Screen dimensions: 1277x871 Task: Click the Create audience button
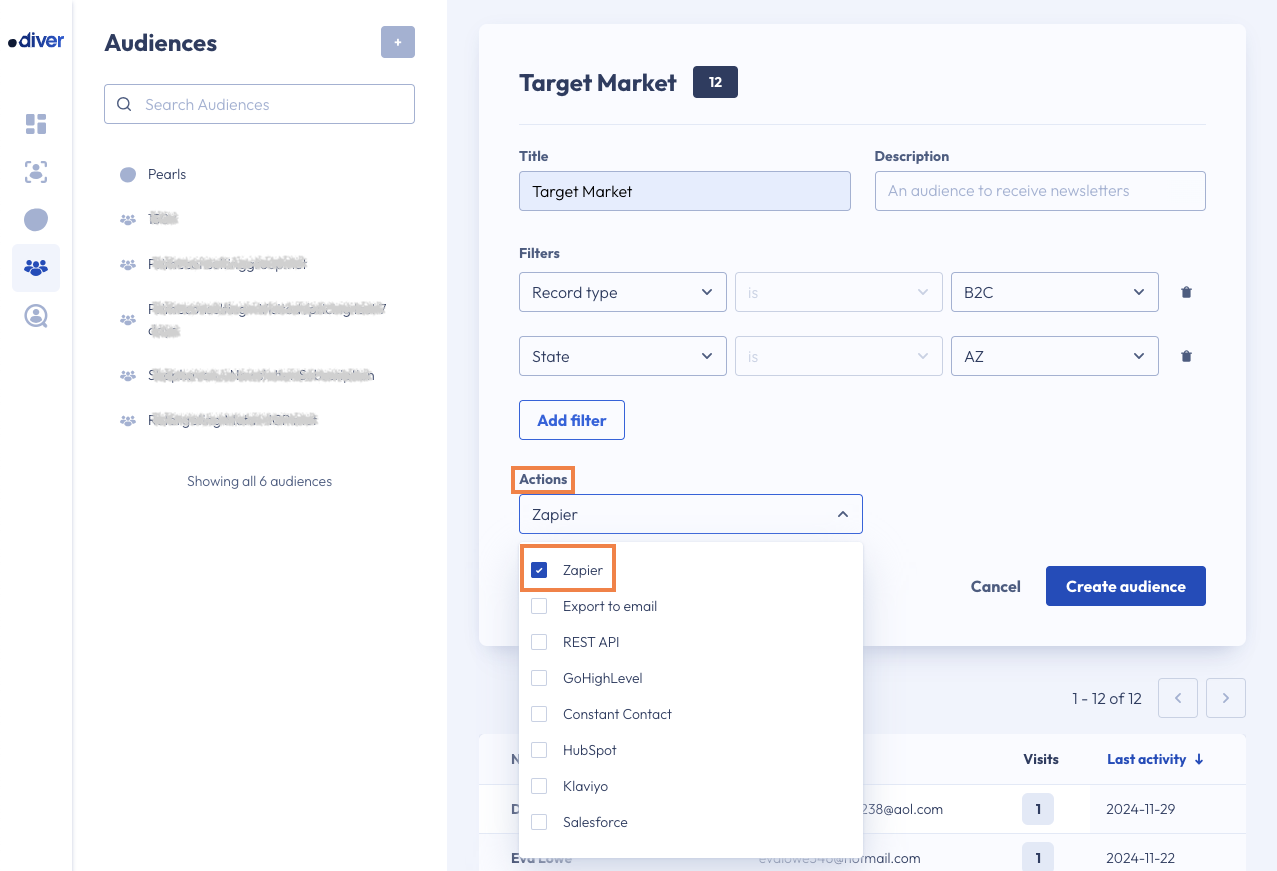point(1125,586)
